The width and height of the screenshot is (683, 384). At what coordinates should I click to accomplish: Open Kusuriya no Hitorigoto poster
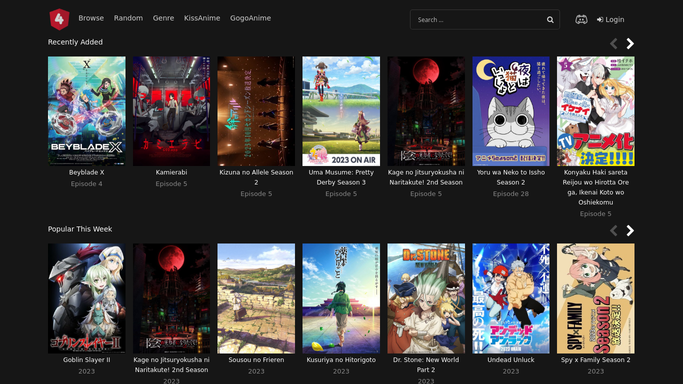pos(341,298)
